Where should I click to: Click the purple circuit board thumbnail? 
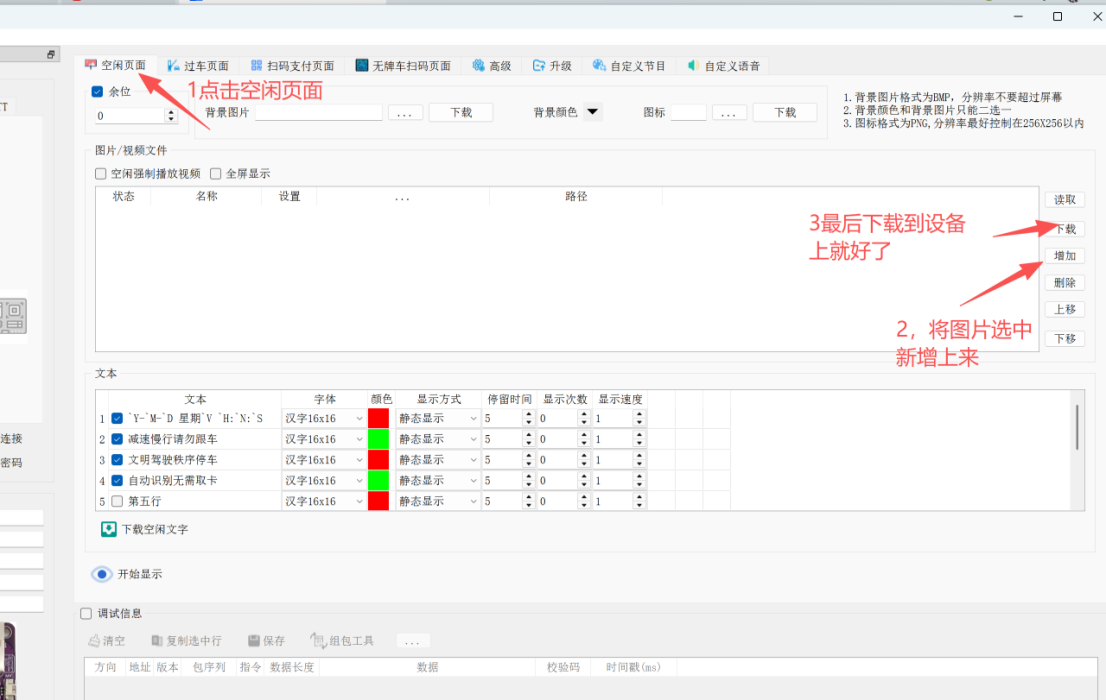8,661
